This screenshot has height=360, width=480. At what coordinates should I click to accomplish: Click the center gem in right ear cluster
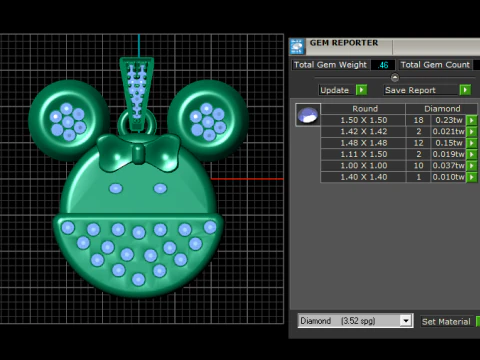208,122
